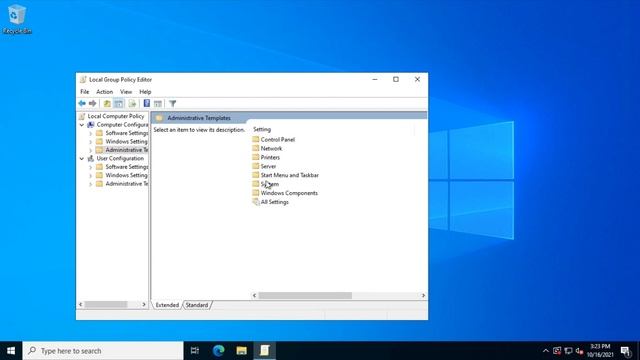640x360 pixels.
Task: Click the Filter funnel toolbar icon
Action: 173,104
